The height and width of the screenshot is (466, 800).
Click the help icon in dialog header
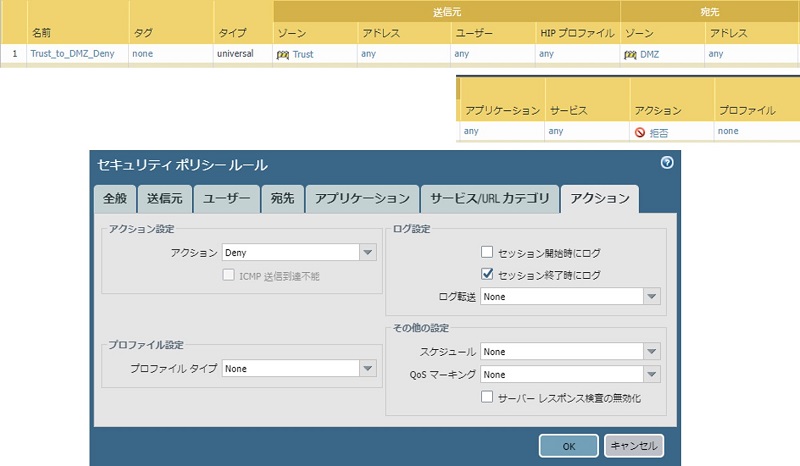tap(667, 162)
